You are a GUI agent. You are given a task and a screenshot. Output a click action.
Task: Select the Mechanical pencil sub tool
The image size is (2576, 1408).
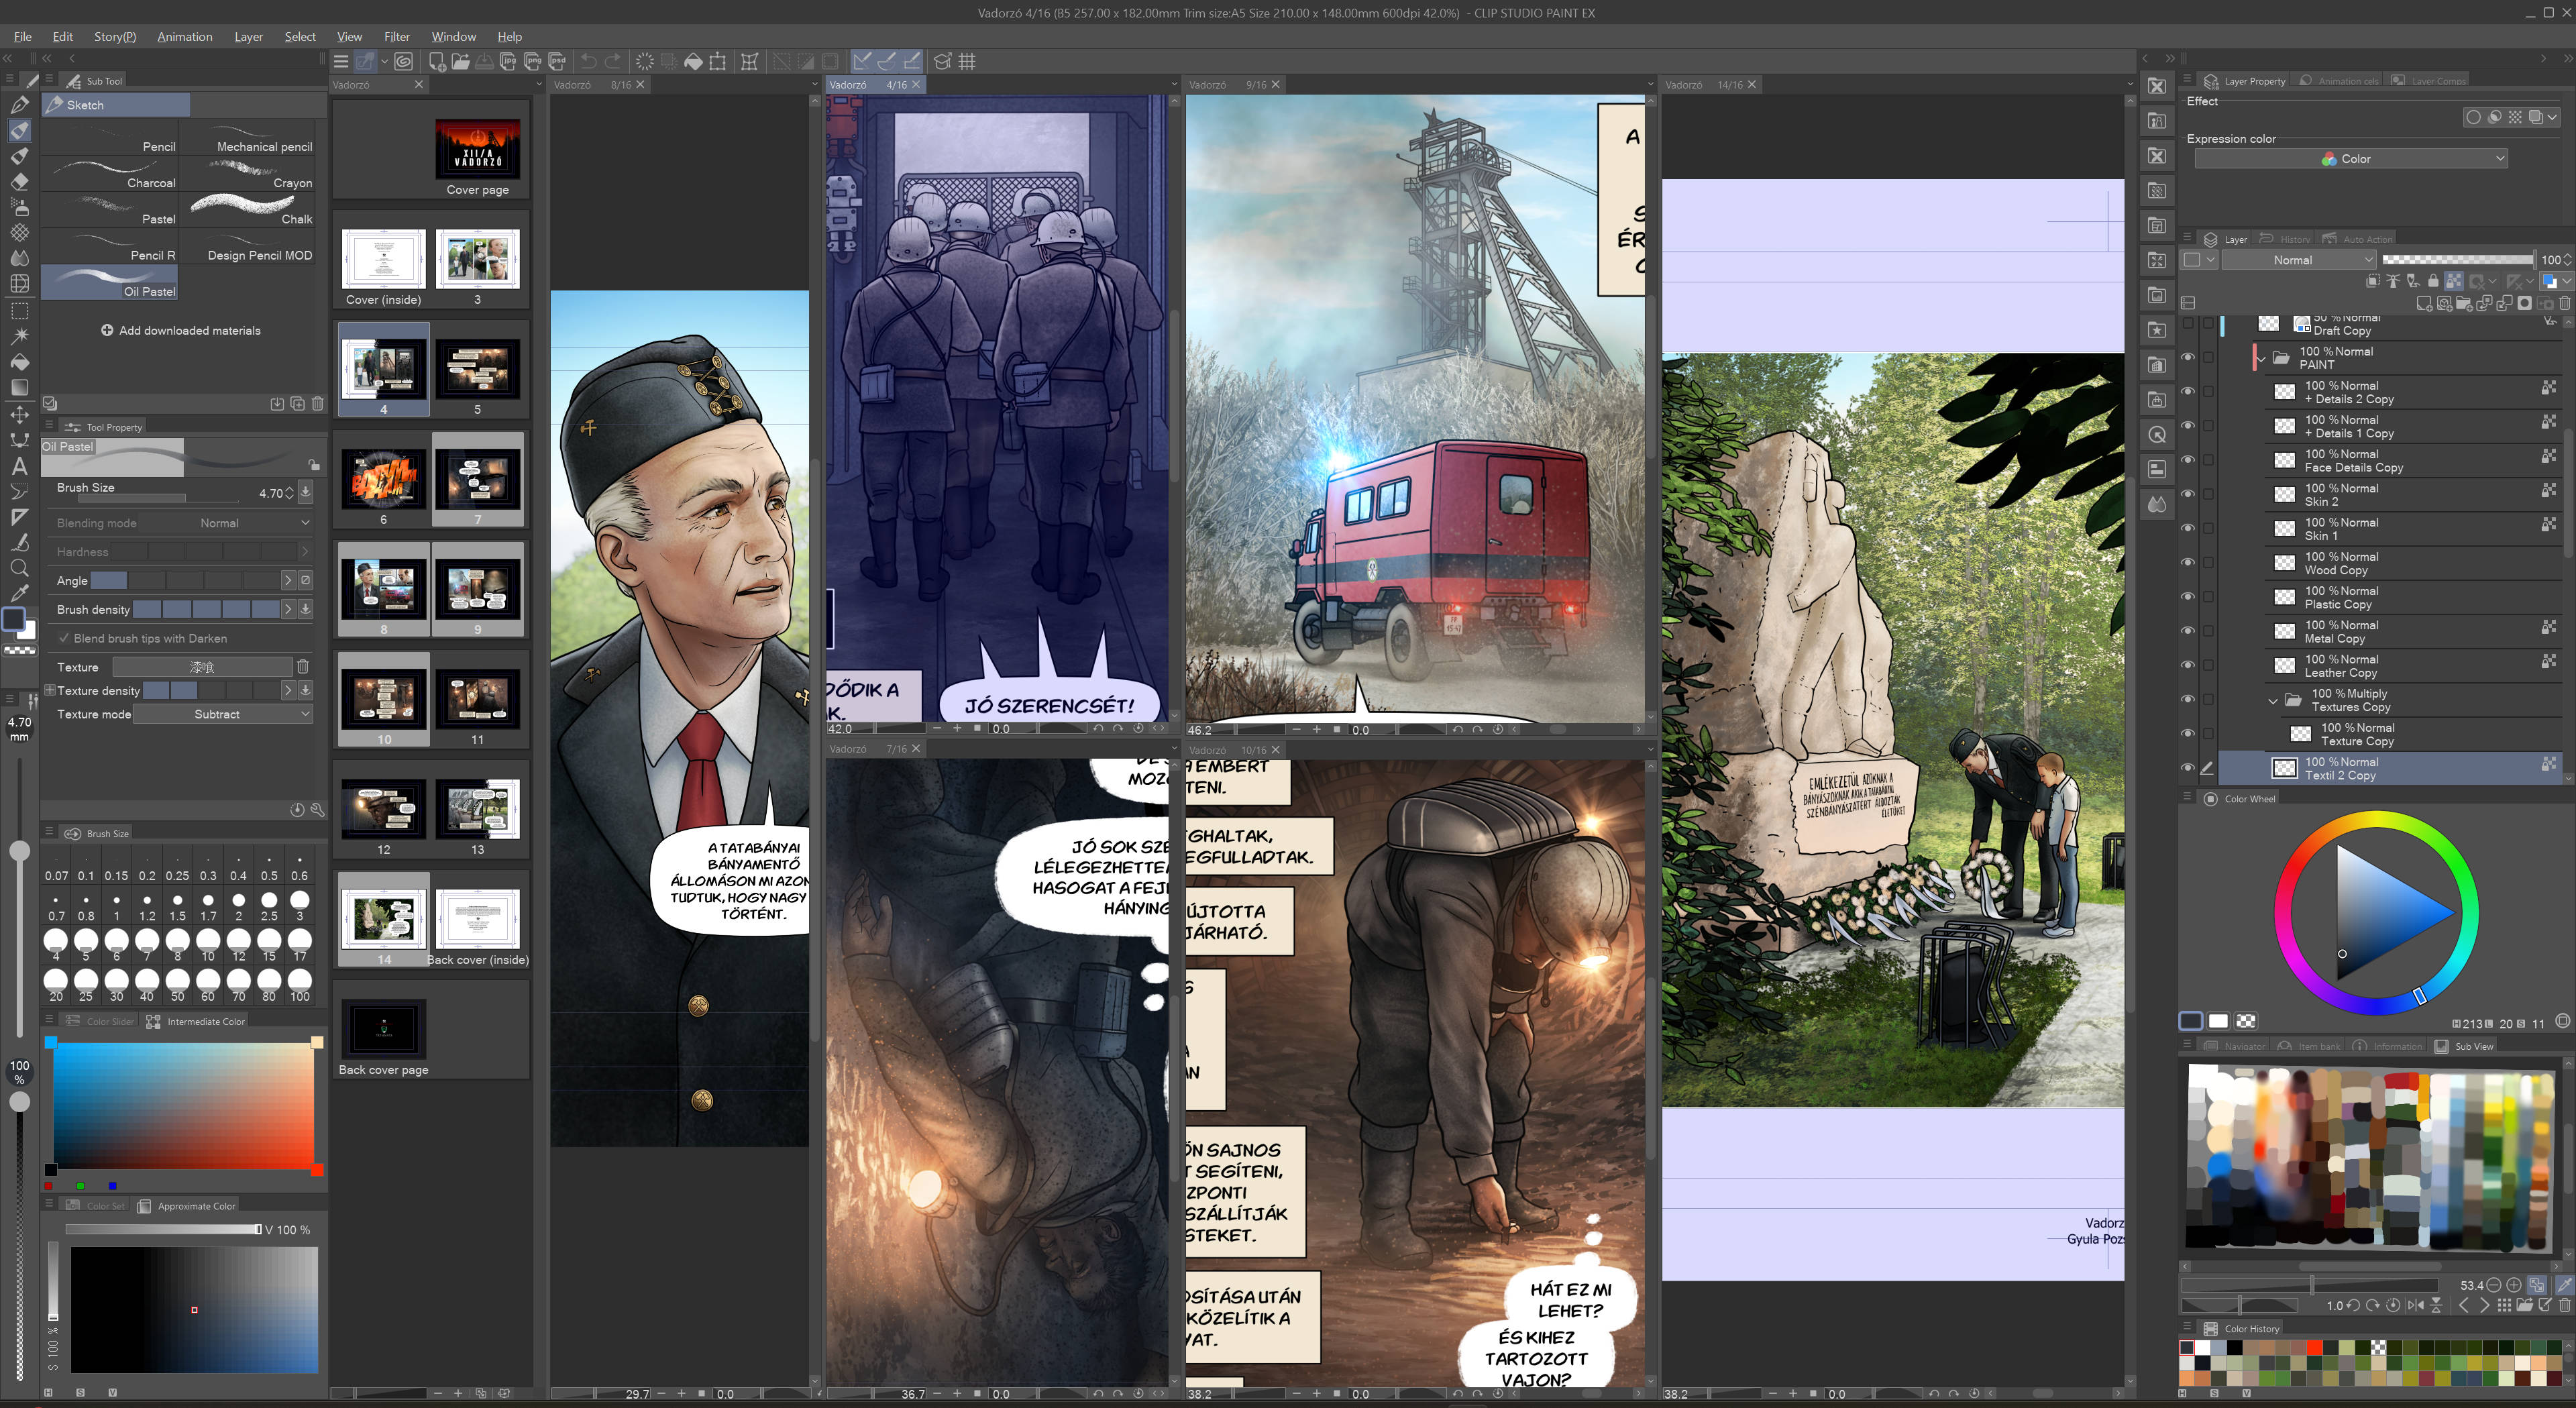pyautogui.click(x=247, y=139)
